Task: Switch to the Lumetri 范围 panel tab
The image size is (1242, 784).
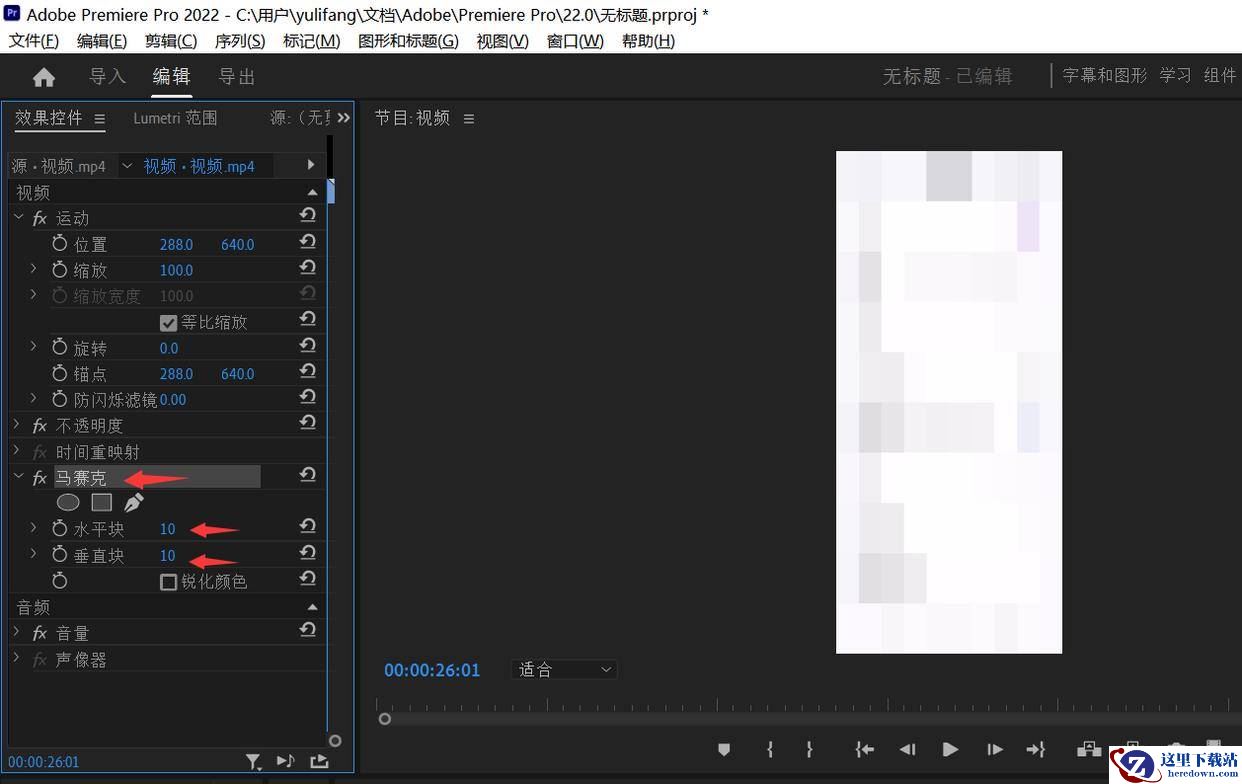Action: (175, 118)
